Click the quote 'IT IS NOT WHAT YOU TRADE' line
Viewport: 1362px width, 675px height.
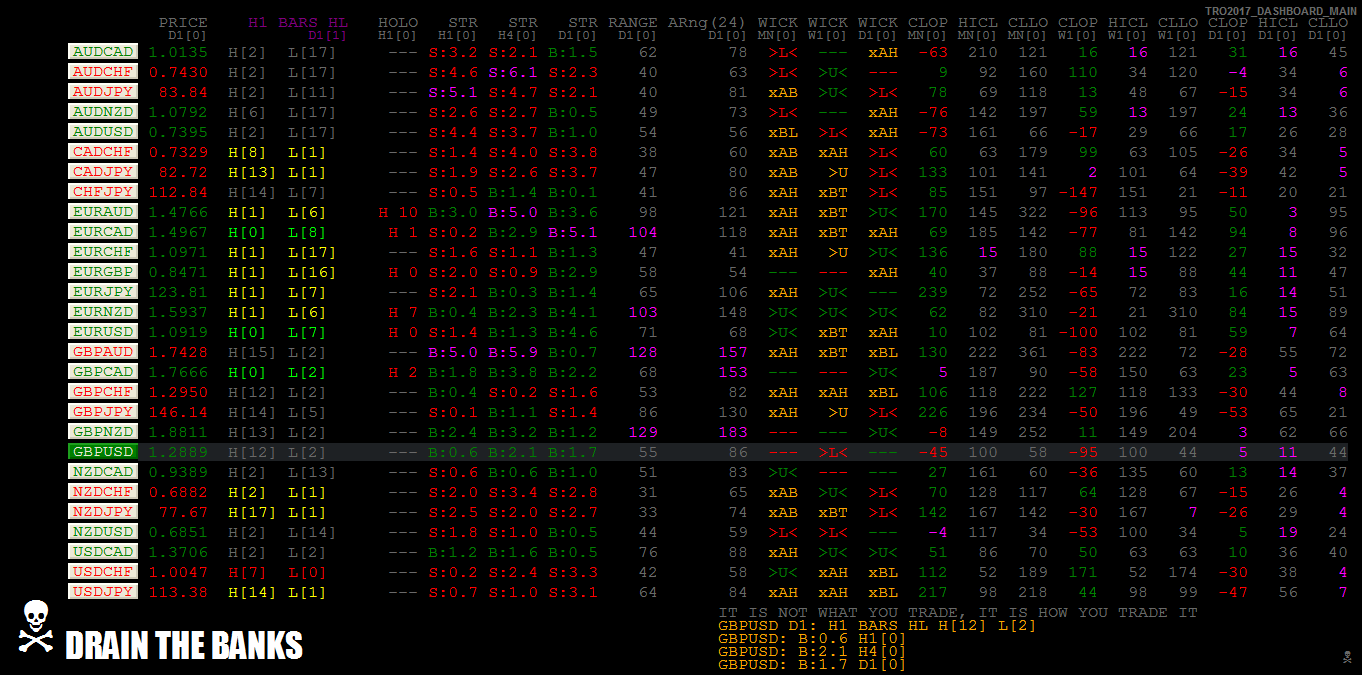958,612
